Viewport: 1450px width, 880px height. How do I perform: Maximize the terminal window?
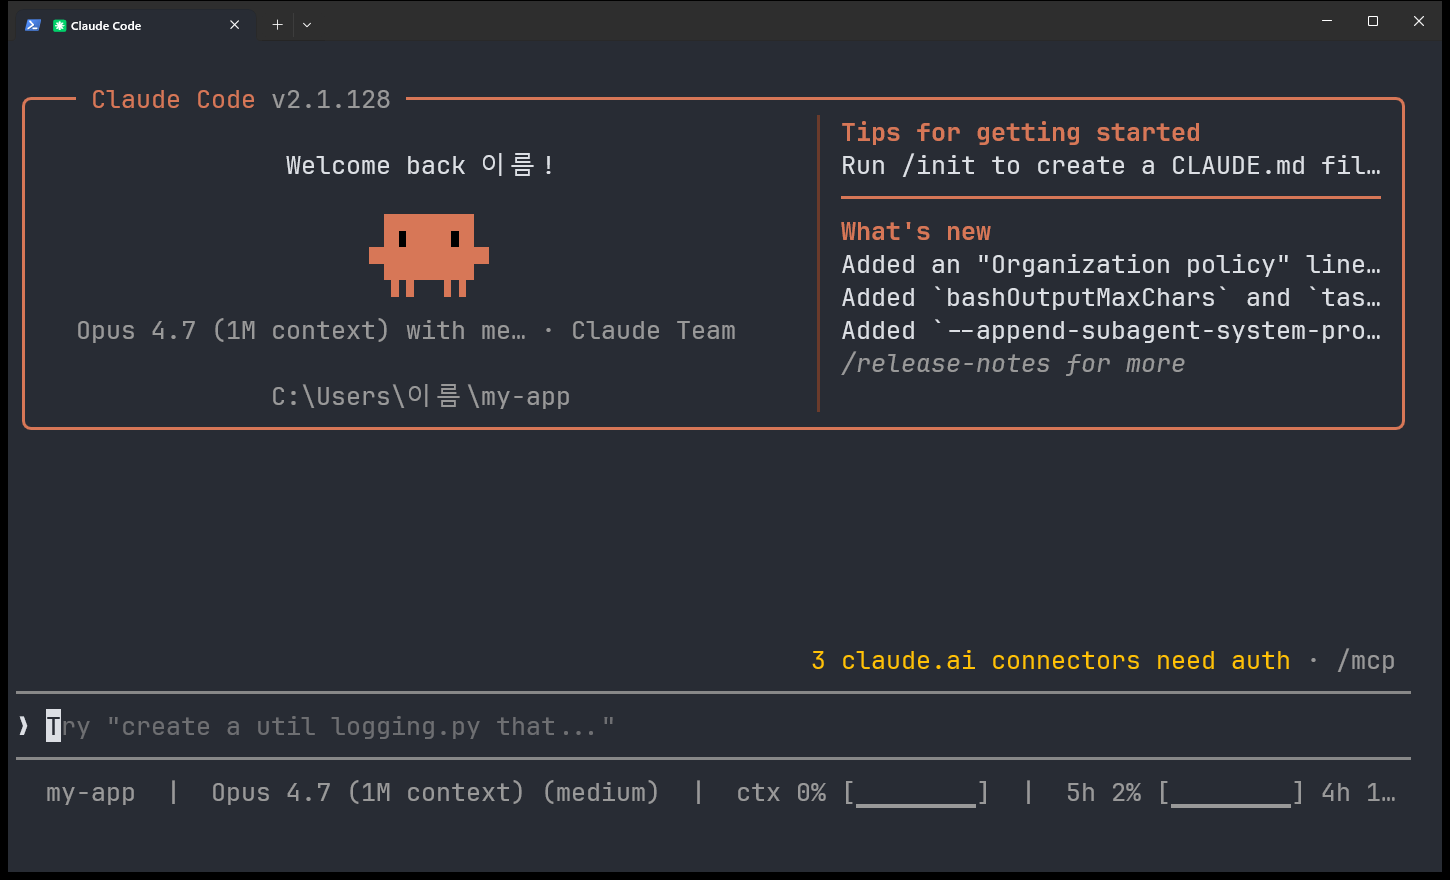click(1373, 21)
